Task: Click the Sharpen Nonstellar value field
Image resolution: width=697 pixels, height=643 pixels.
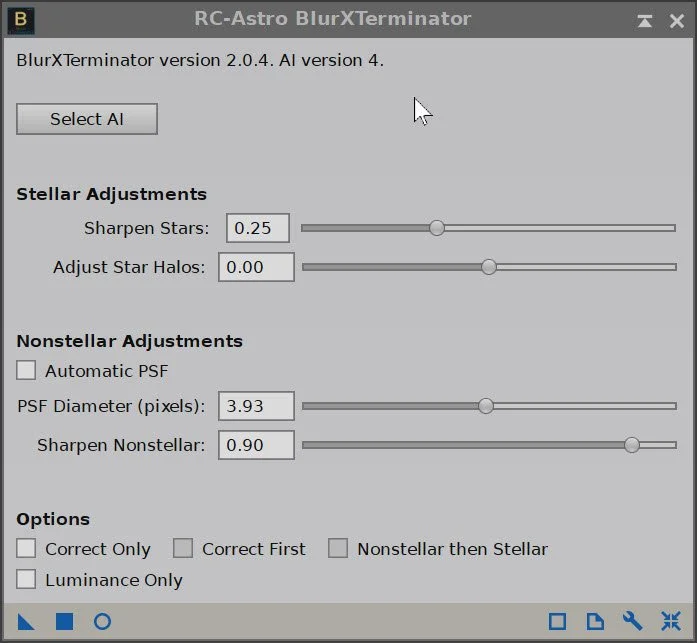Action: [256, 445]
